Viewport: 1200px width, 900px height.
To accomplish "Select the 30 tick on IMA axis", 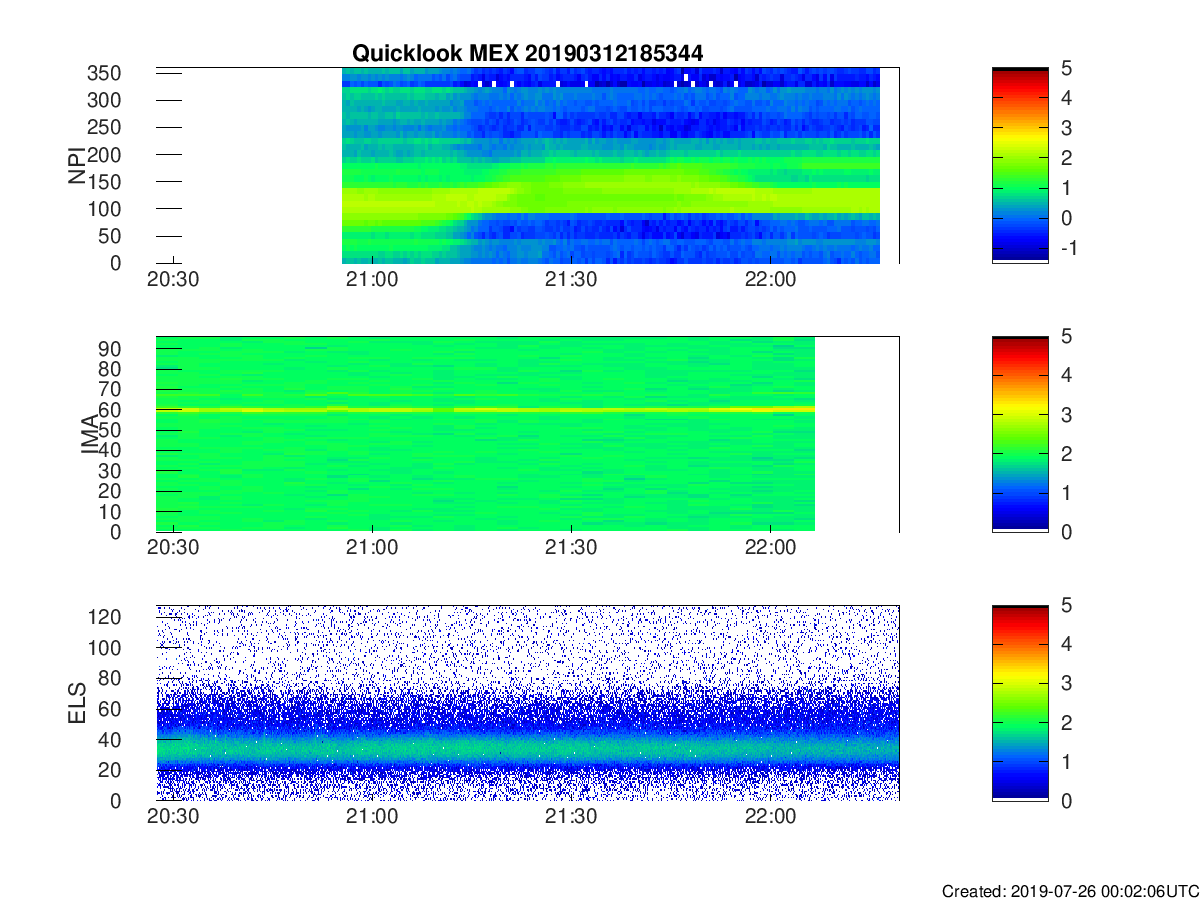I will (109, 471).
